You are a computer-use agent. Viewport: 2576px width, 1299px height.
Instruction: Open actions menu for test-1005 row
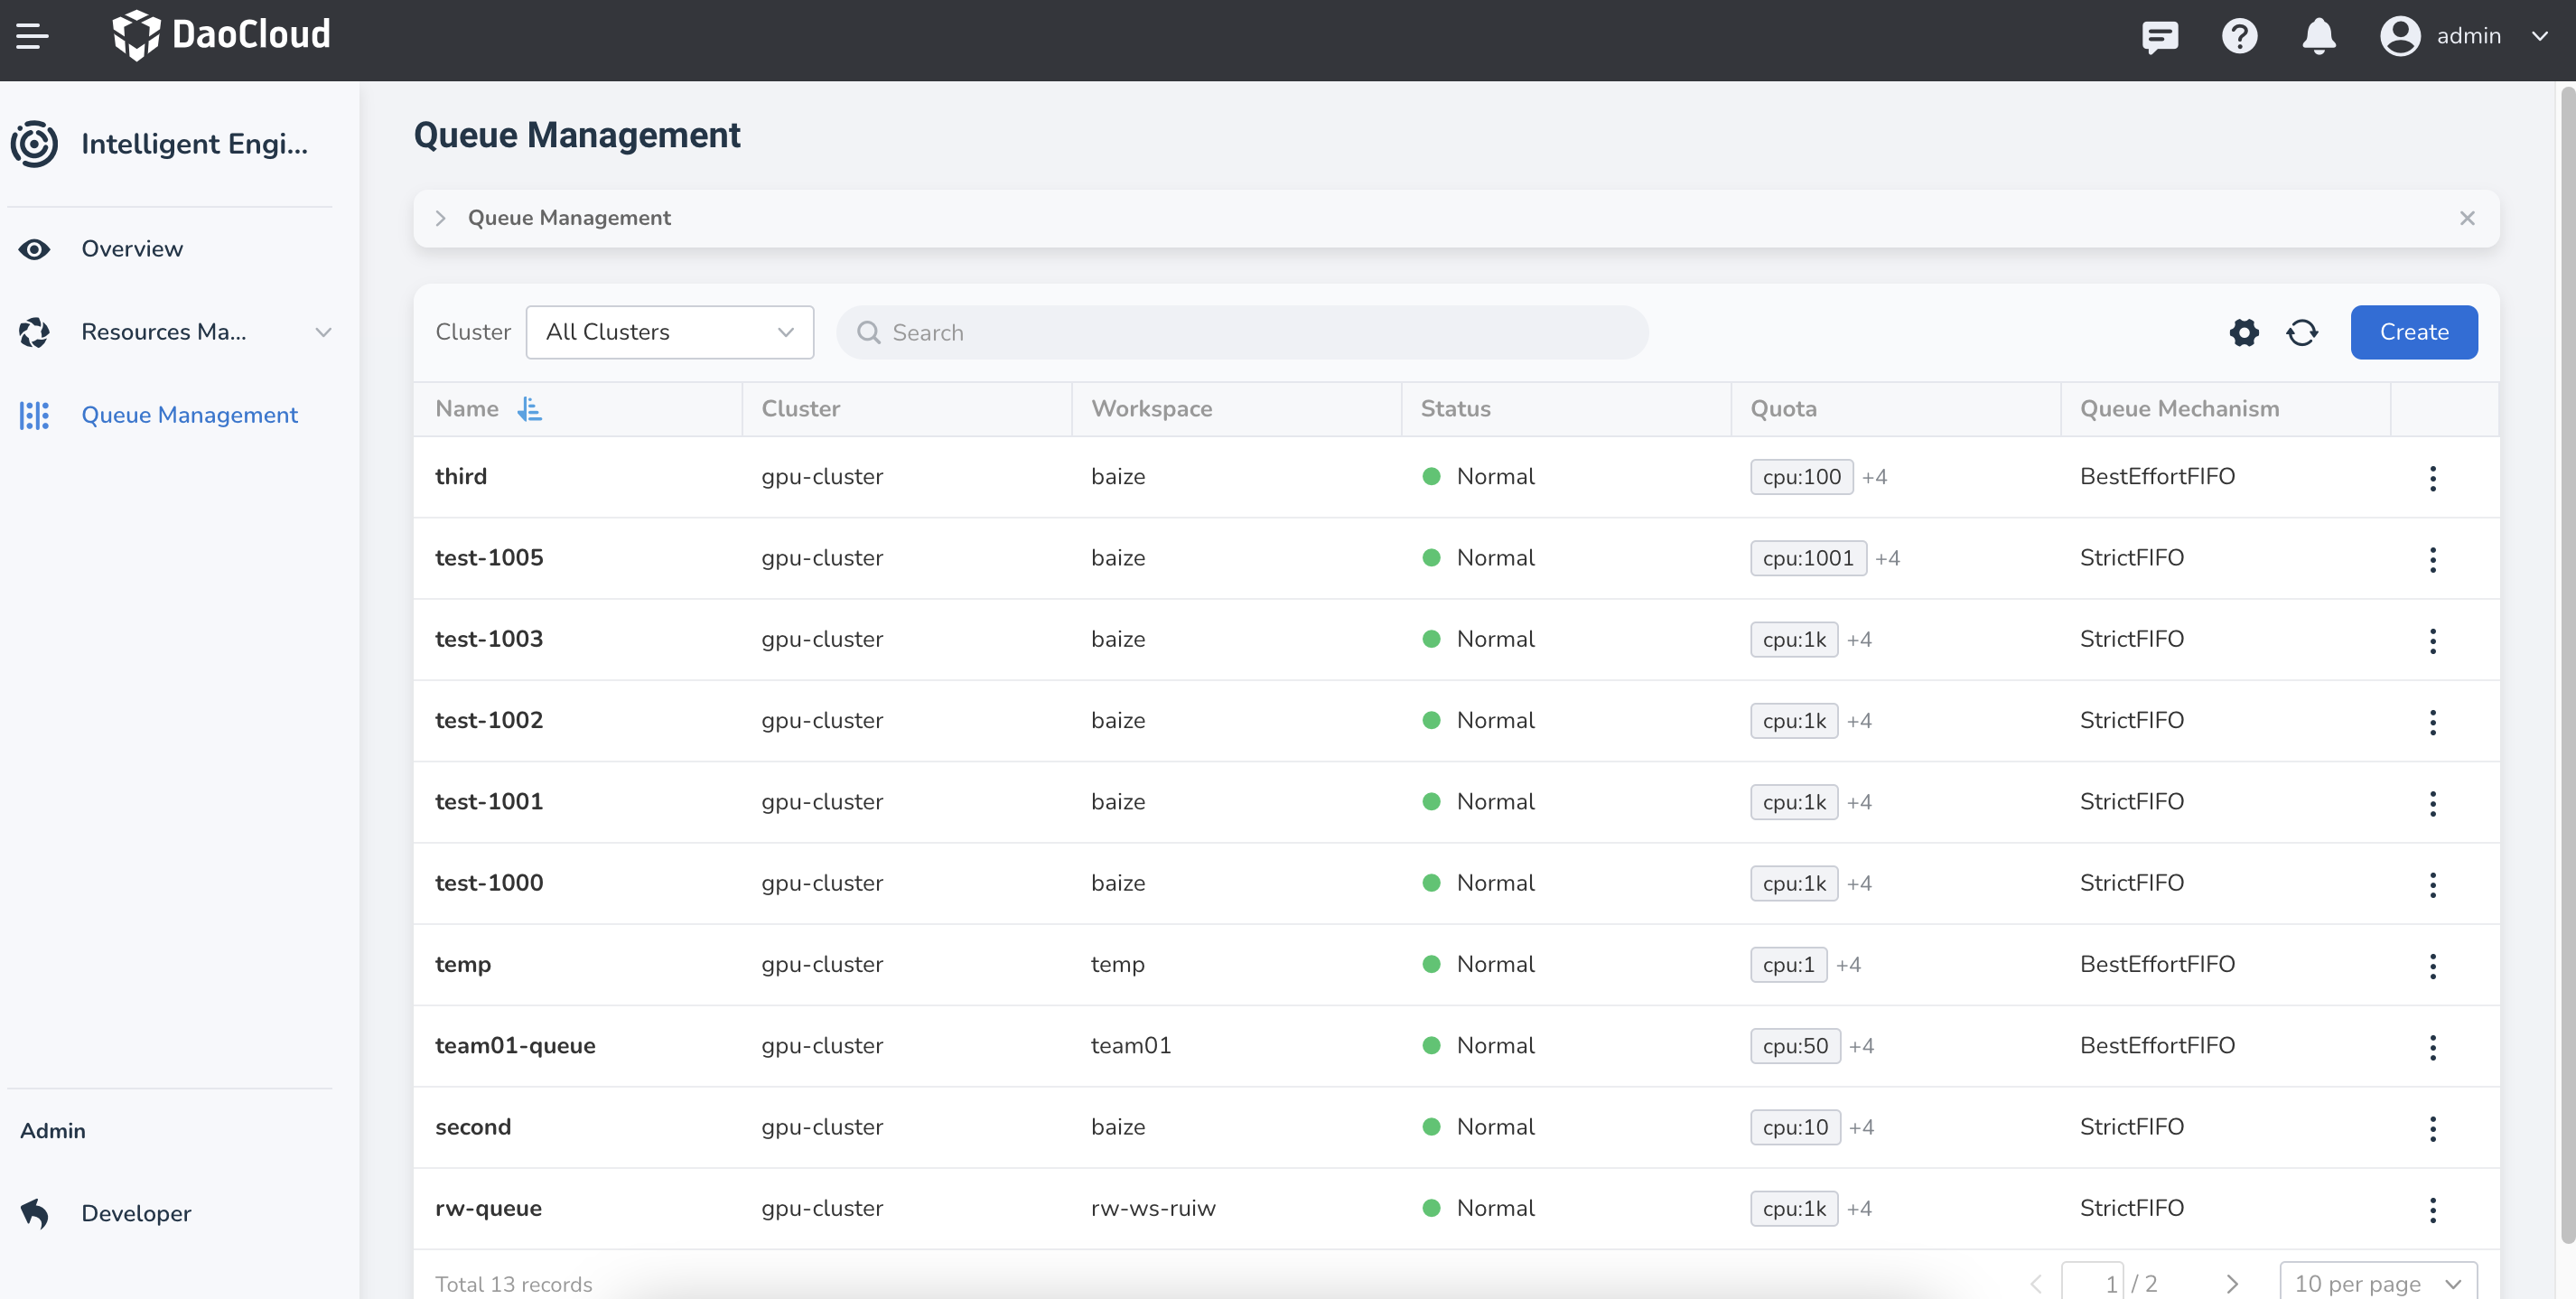(x=2432, y=559)
